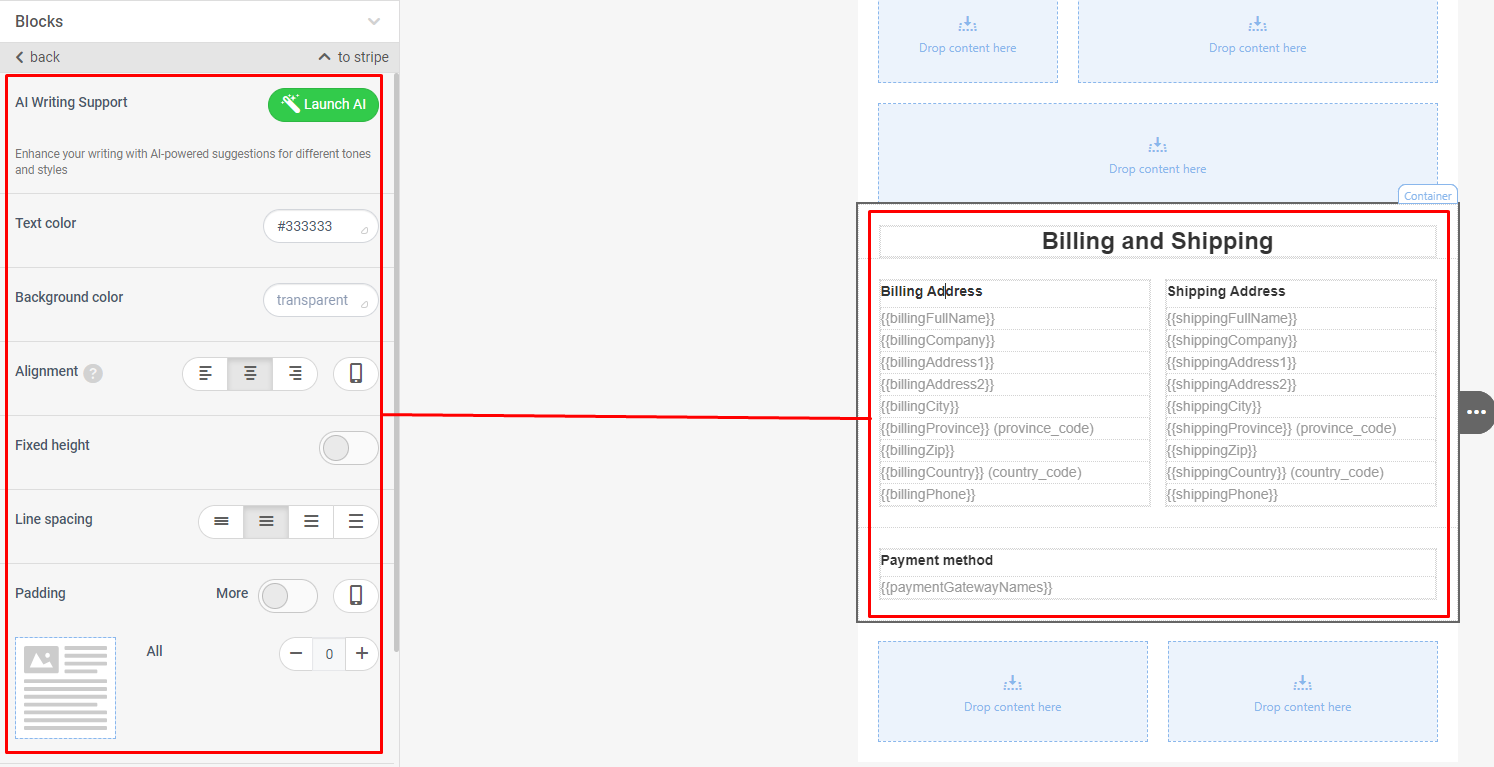Open mobile alignment settings phone icon
This screenshot has width=1494, height=767.
(356, 374)
